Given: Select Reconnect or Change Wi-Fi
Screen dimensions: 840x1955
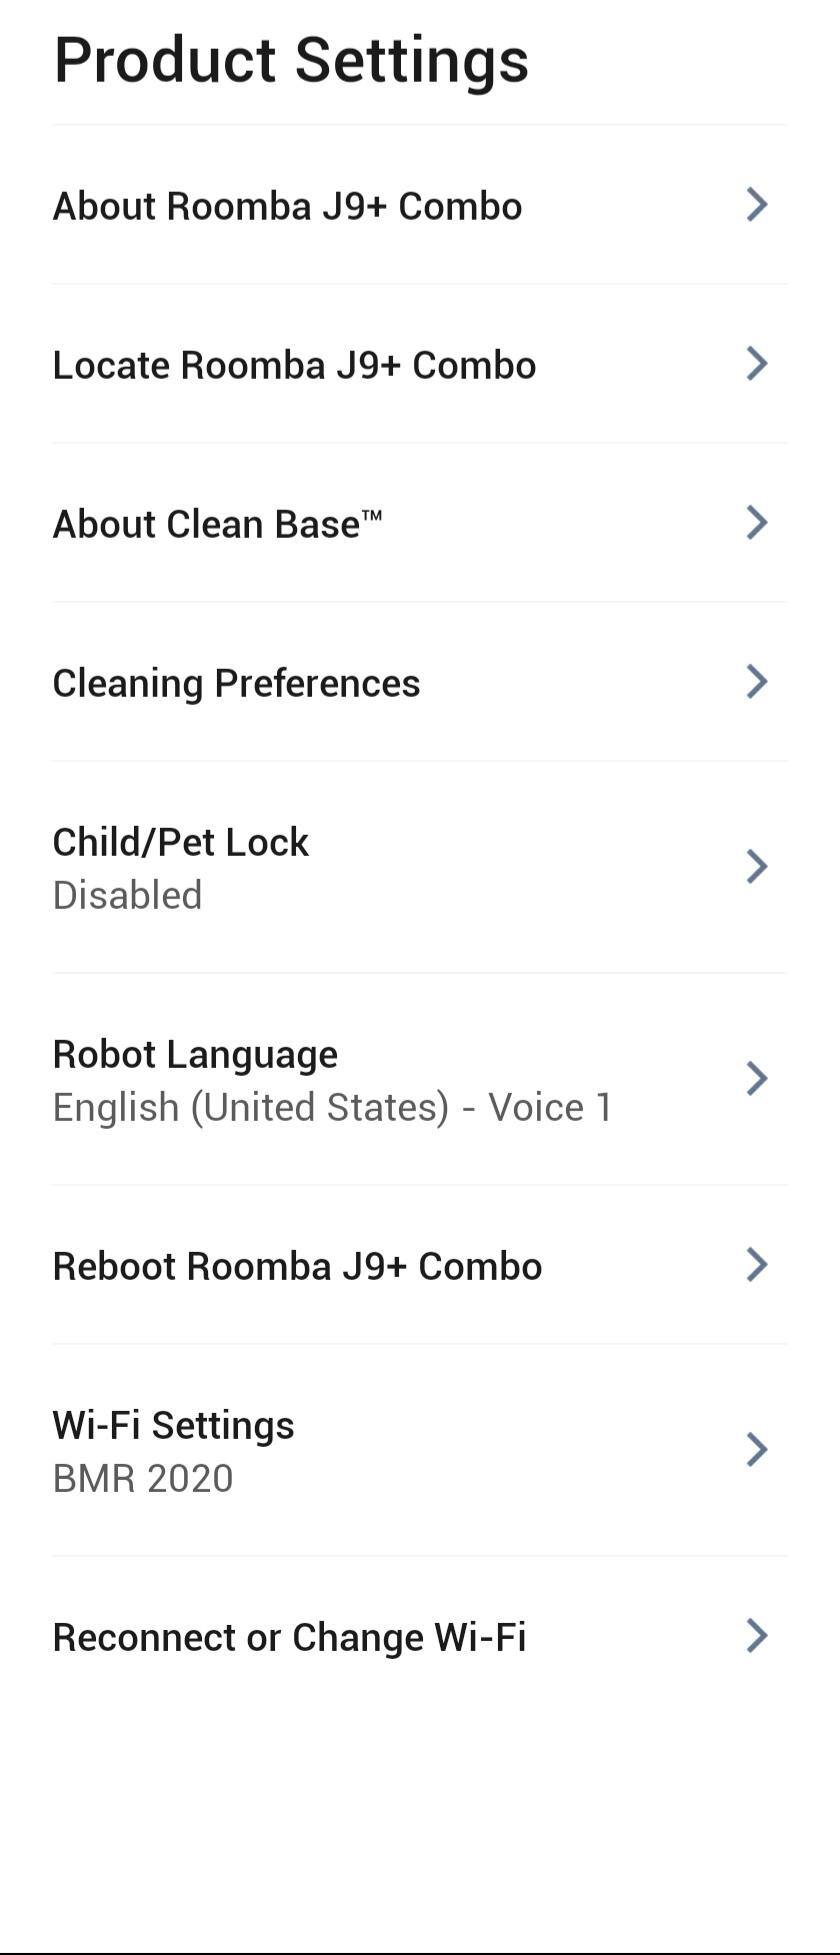Looking at the screenshot, I should tap(289, 1637).
